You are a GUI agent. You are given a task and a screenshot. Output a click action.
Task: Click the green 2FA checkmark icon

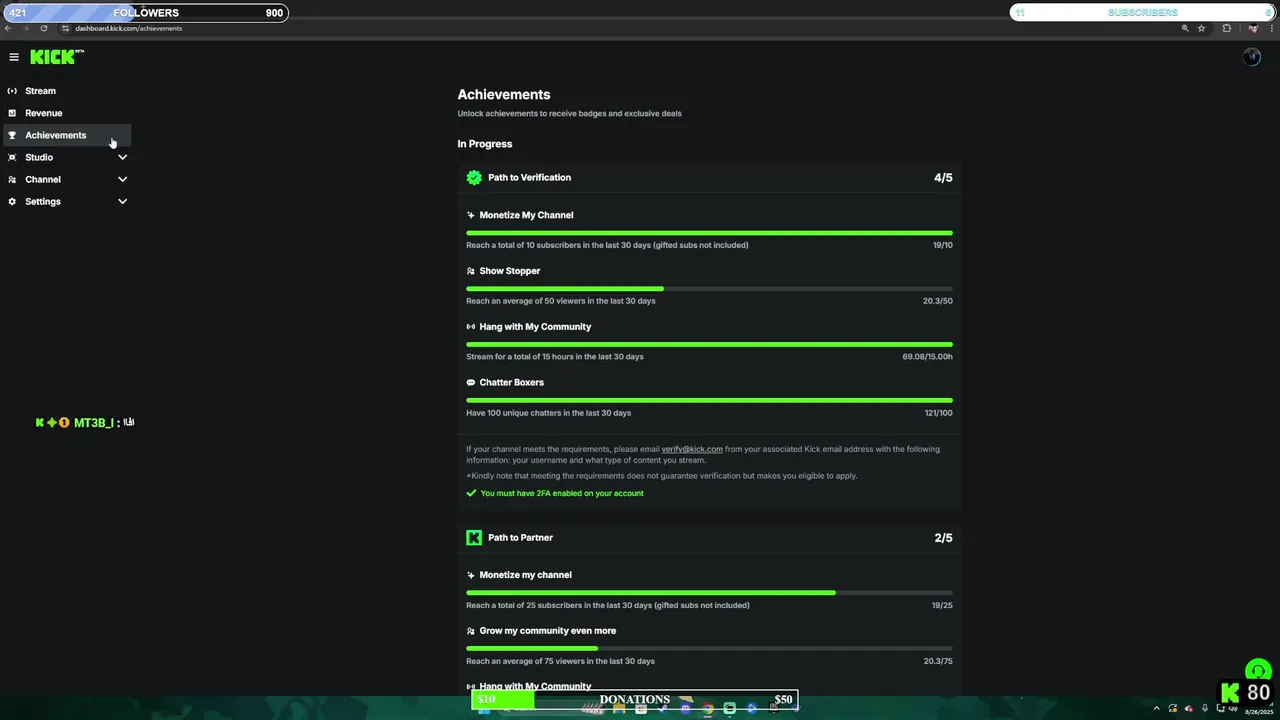point(471,493)
